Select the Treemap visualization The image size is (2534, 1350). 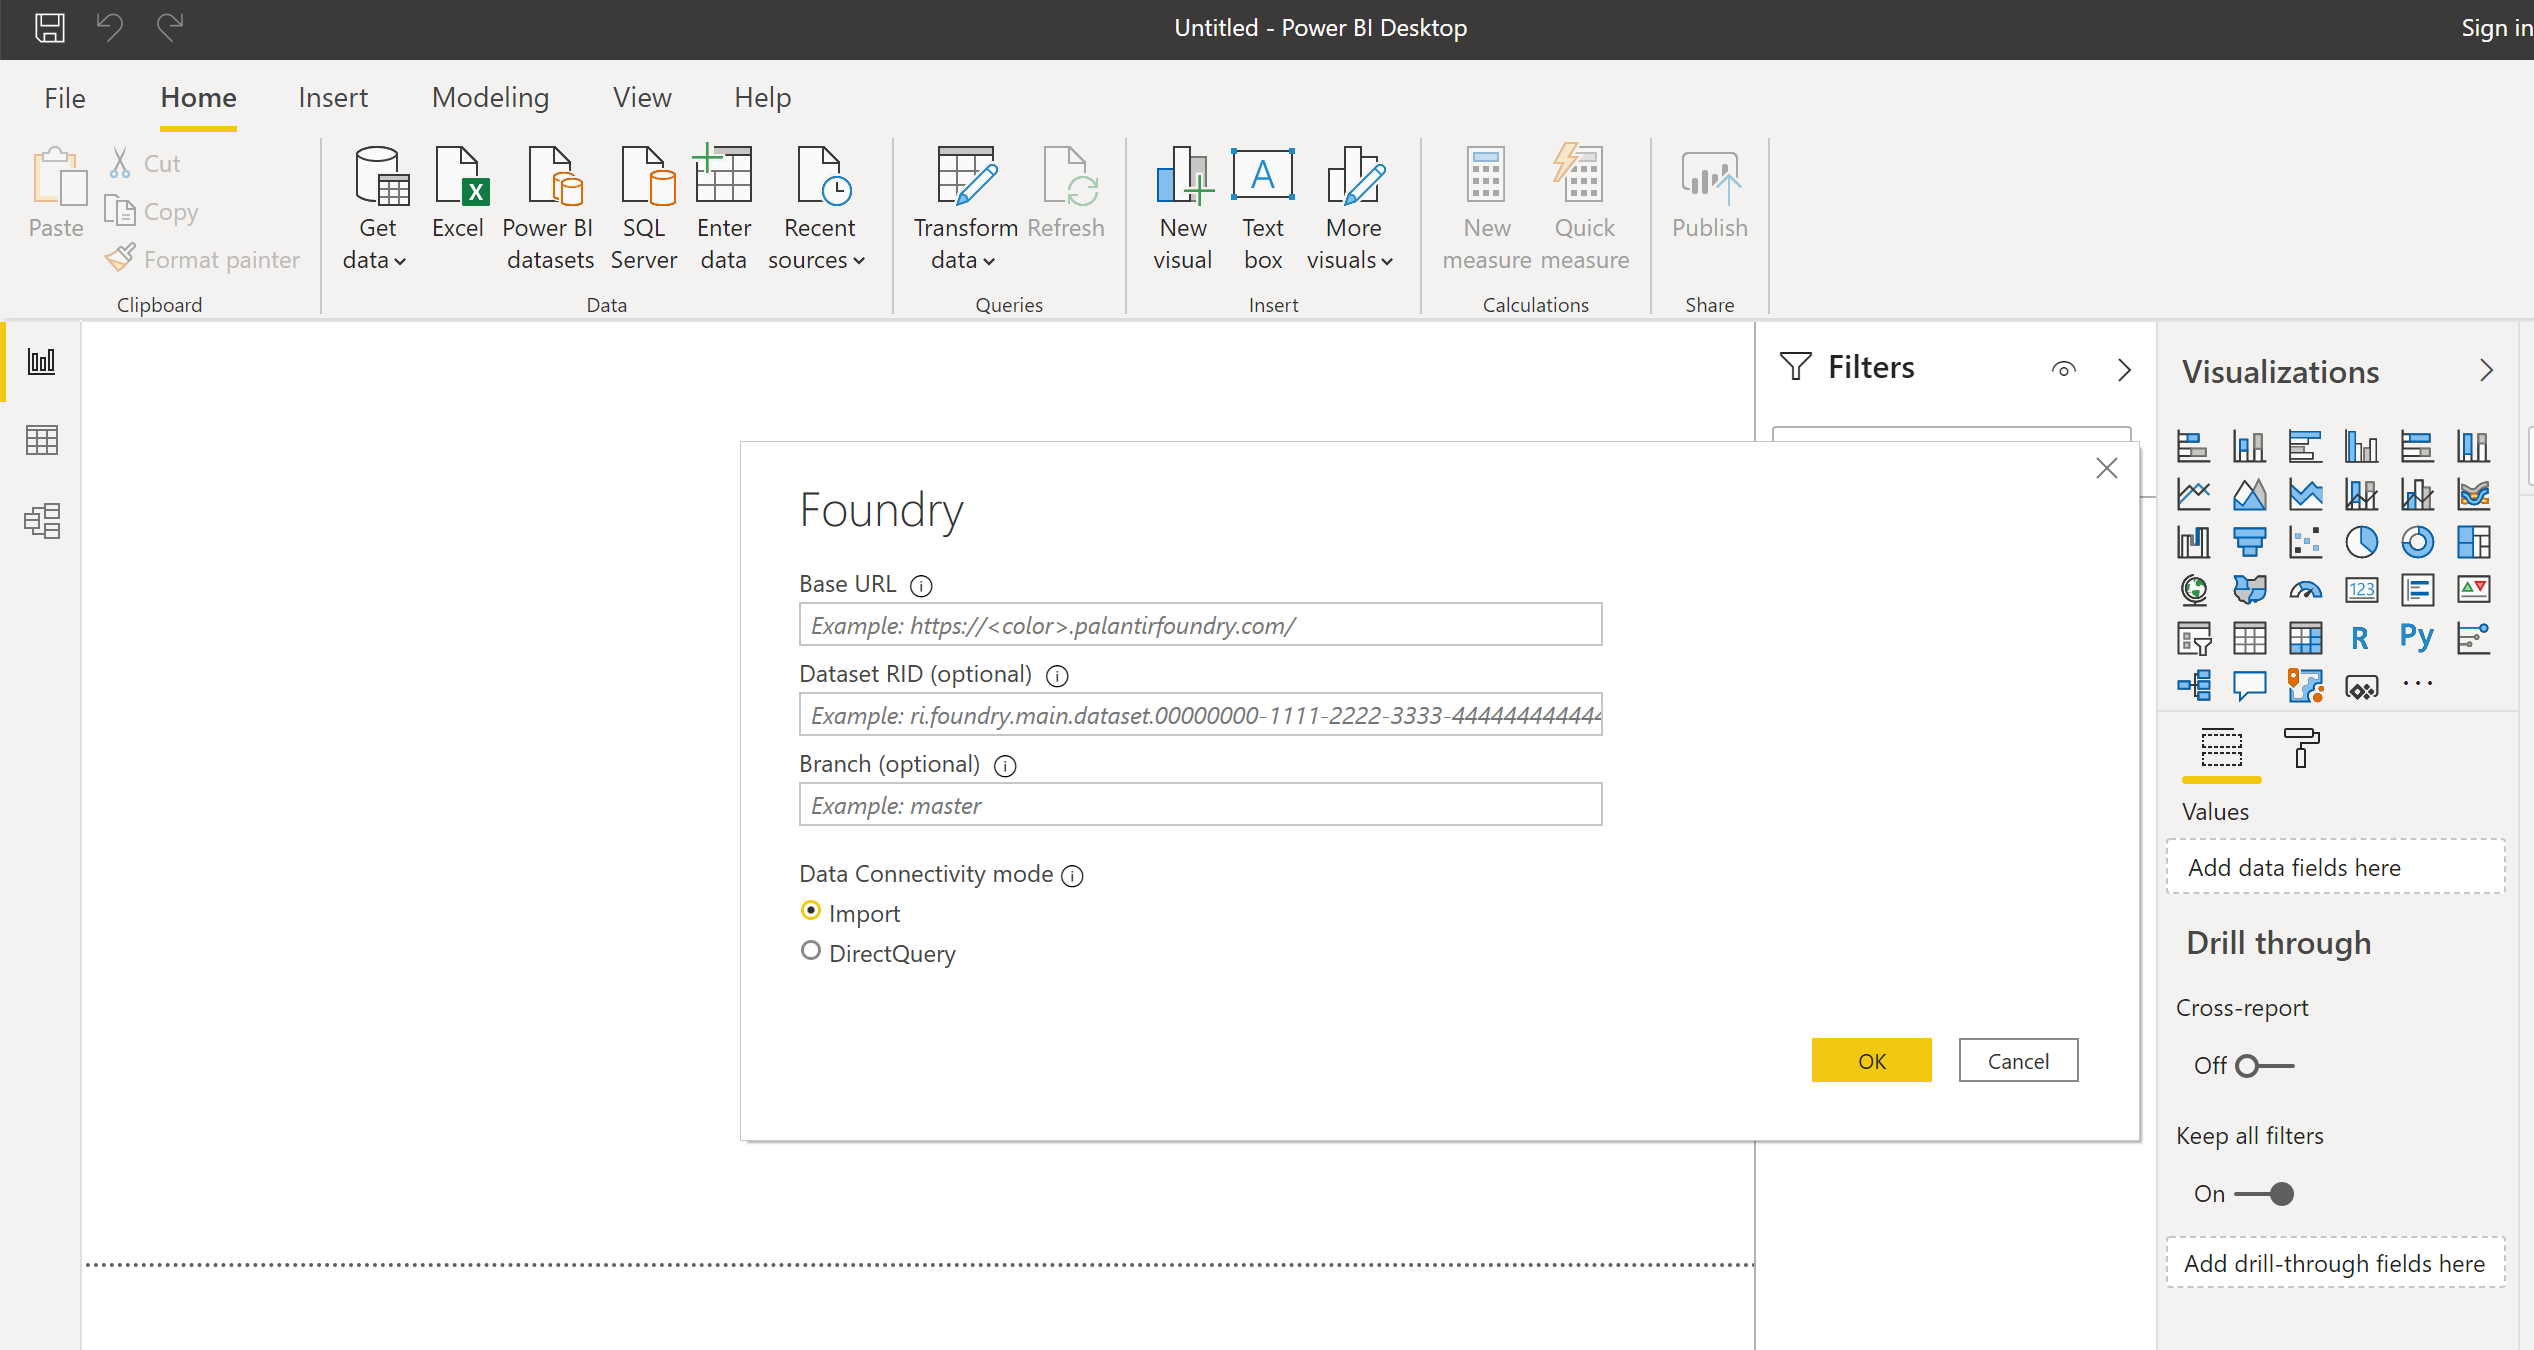(2474, 542)
